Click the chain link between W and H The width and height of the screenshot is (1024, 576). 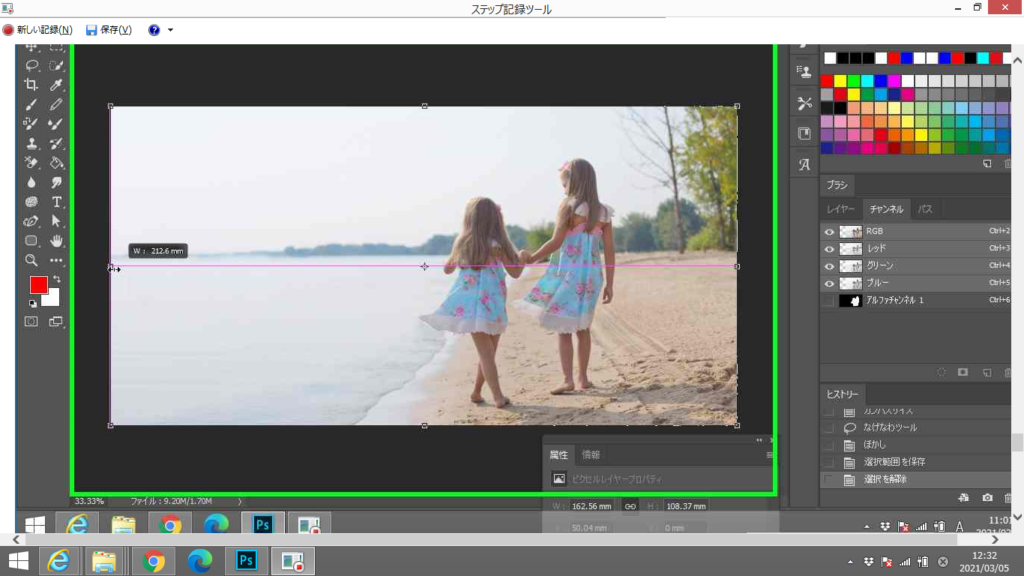click(x=630, y=506)
